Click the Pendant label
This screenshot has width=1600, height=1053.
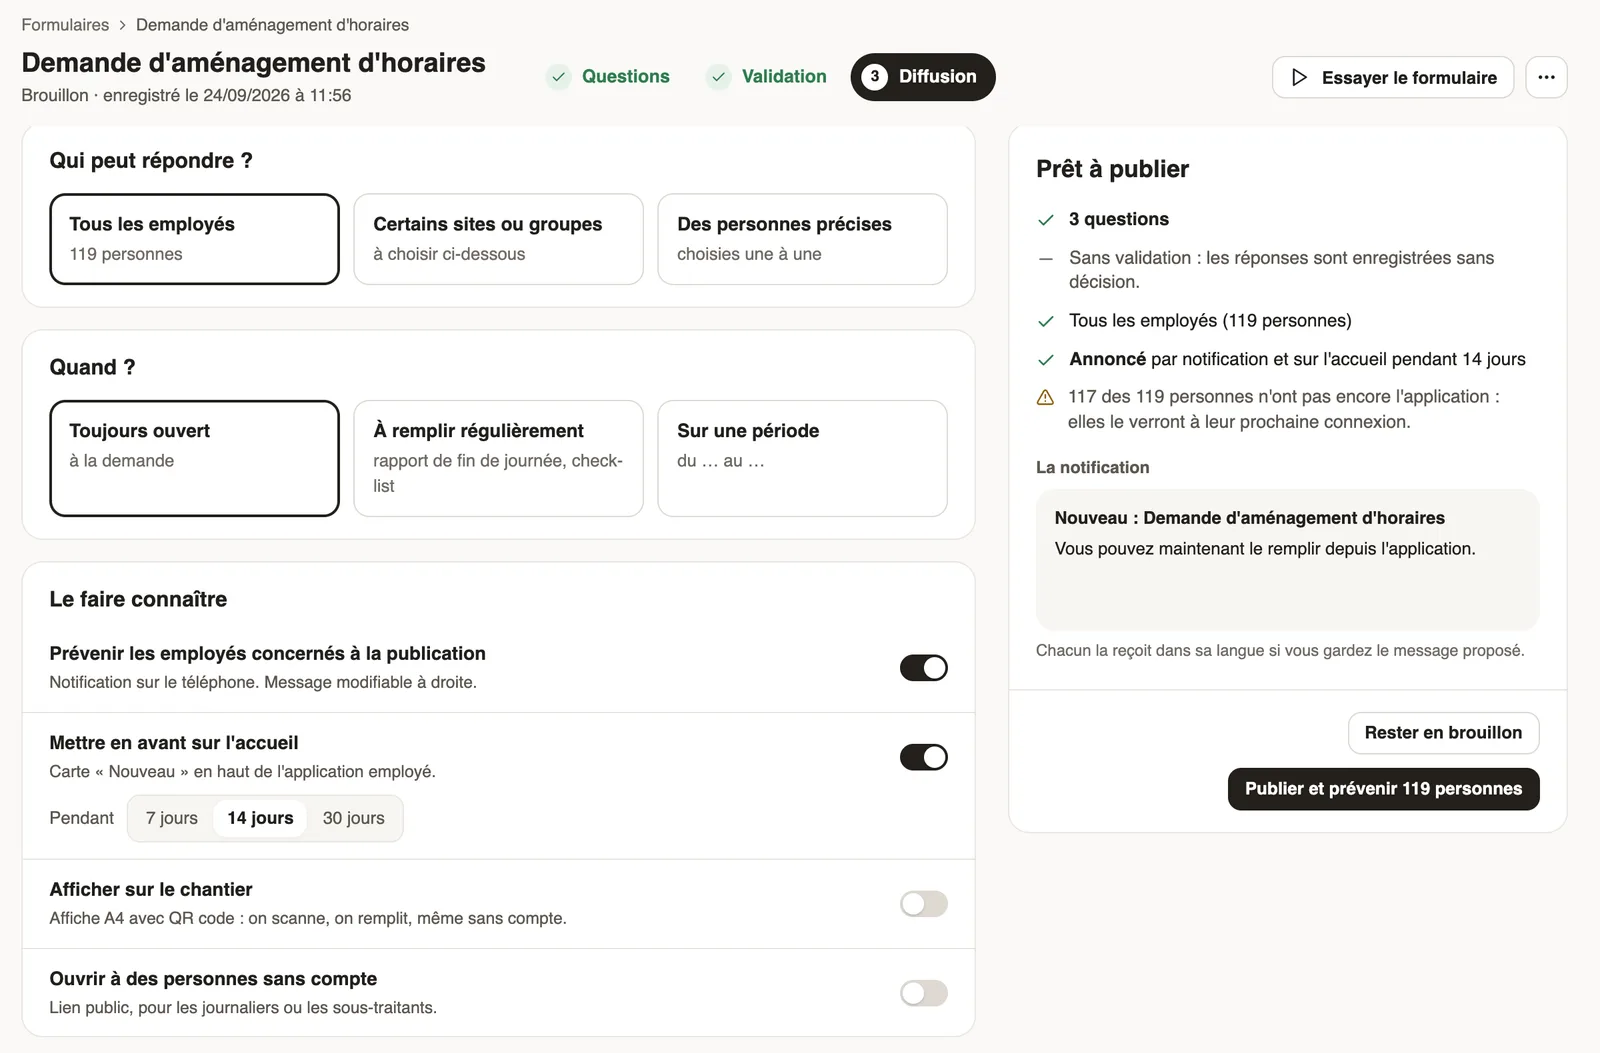coord(82,818)
